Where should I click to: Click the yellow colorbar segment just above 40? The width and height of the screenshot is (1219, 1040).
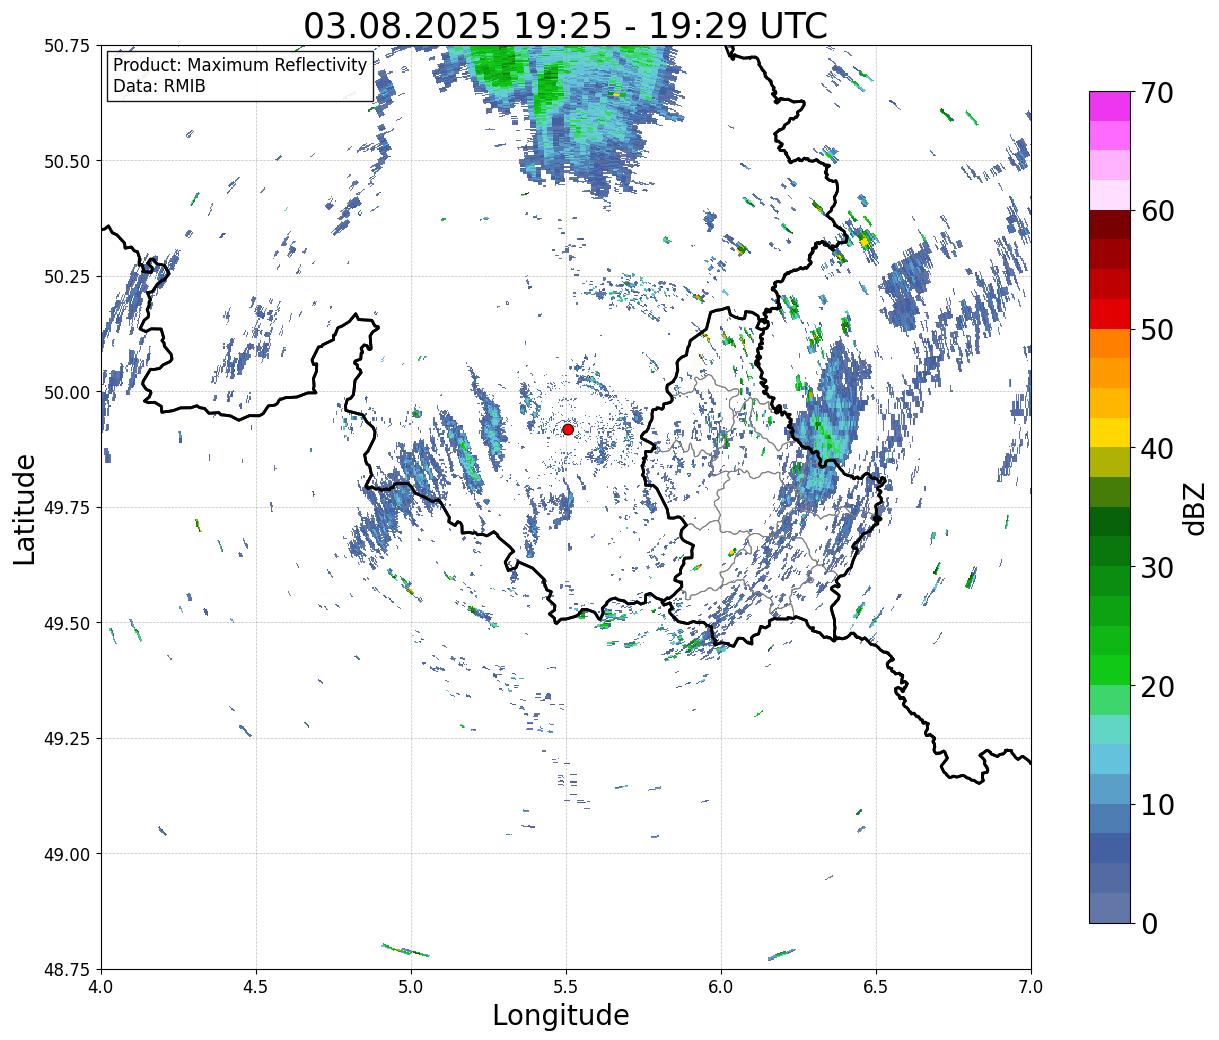click(x=1109, y=432)
